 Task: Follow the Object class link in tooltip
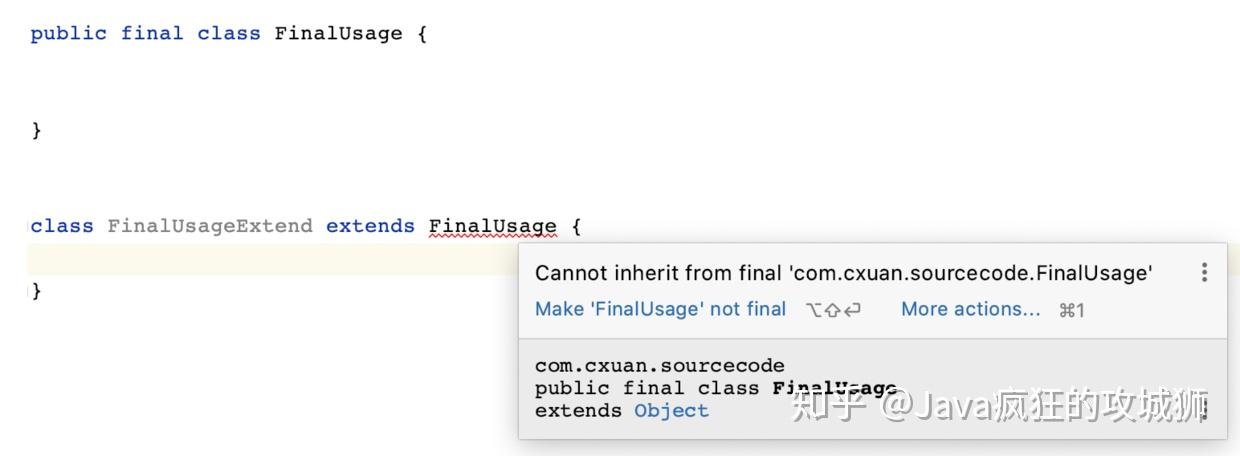[671, 410]
